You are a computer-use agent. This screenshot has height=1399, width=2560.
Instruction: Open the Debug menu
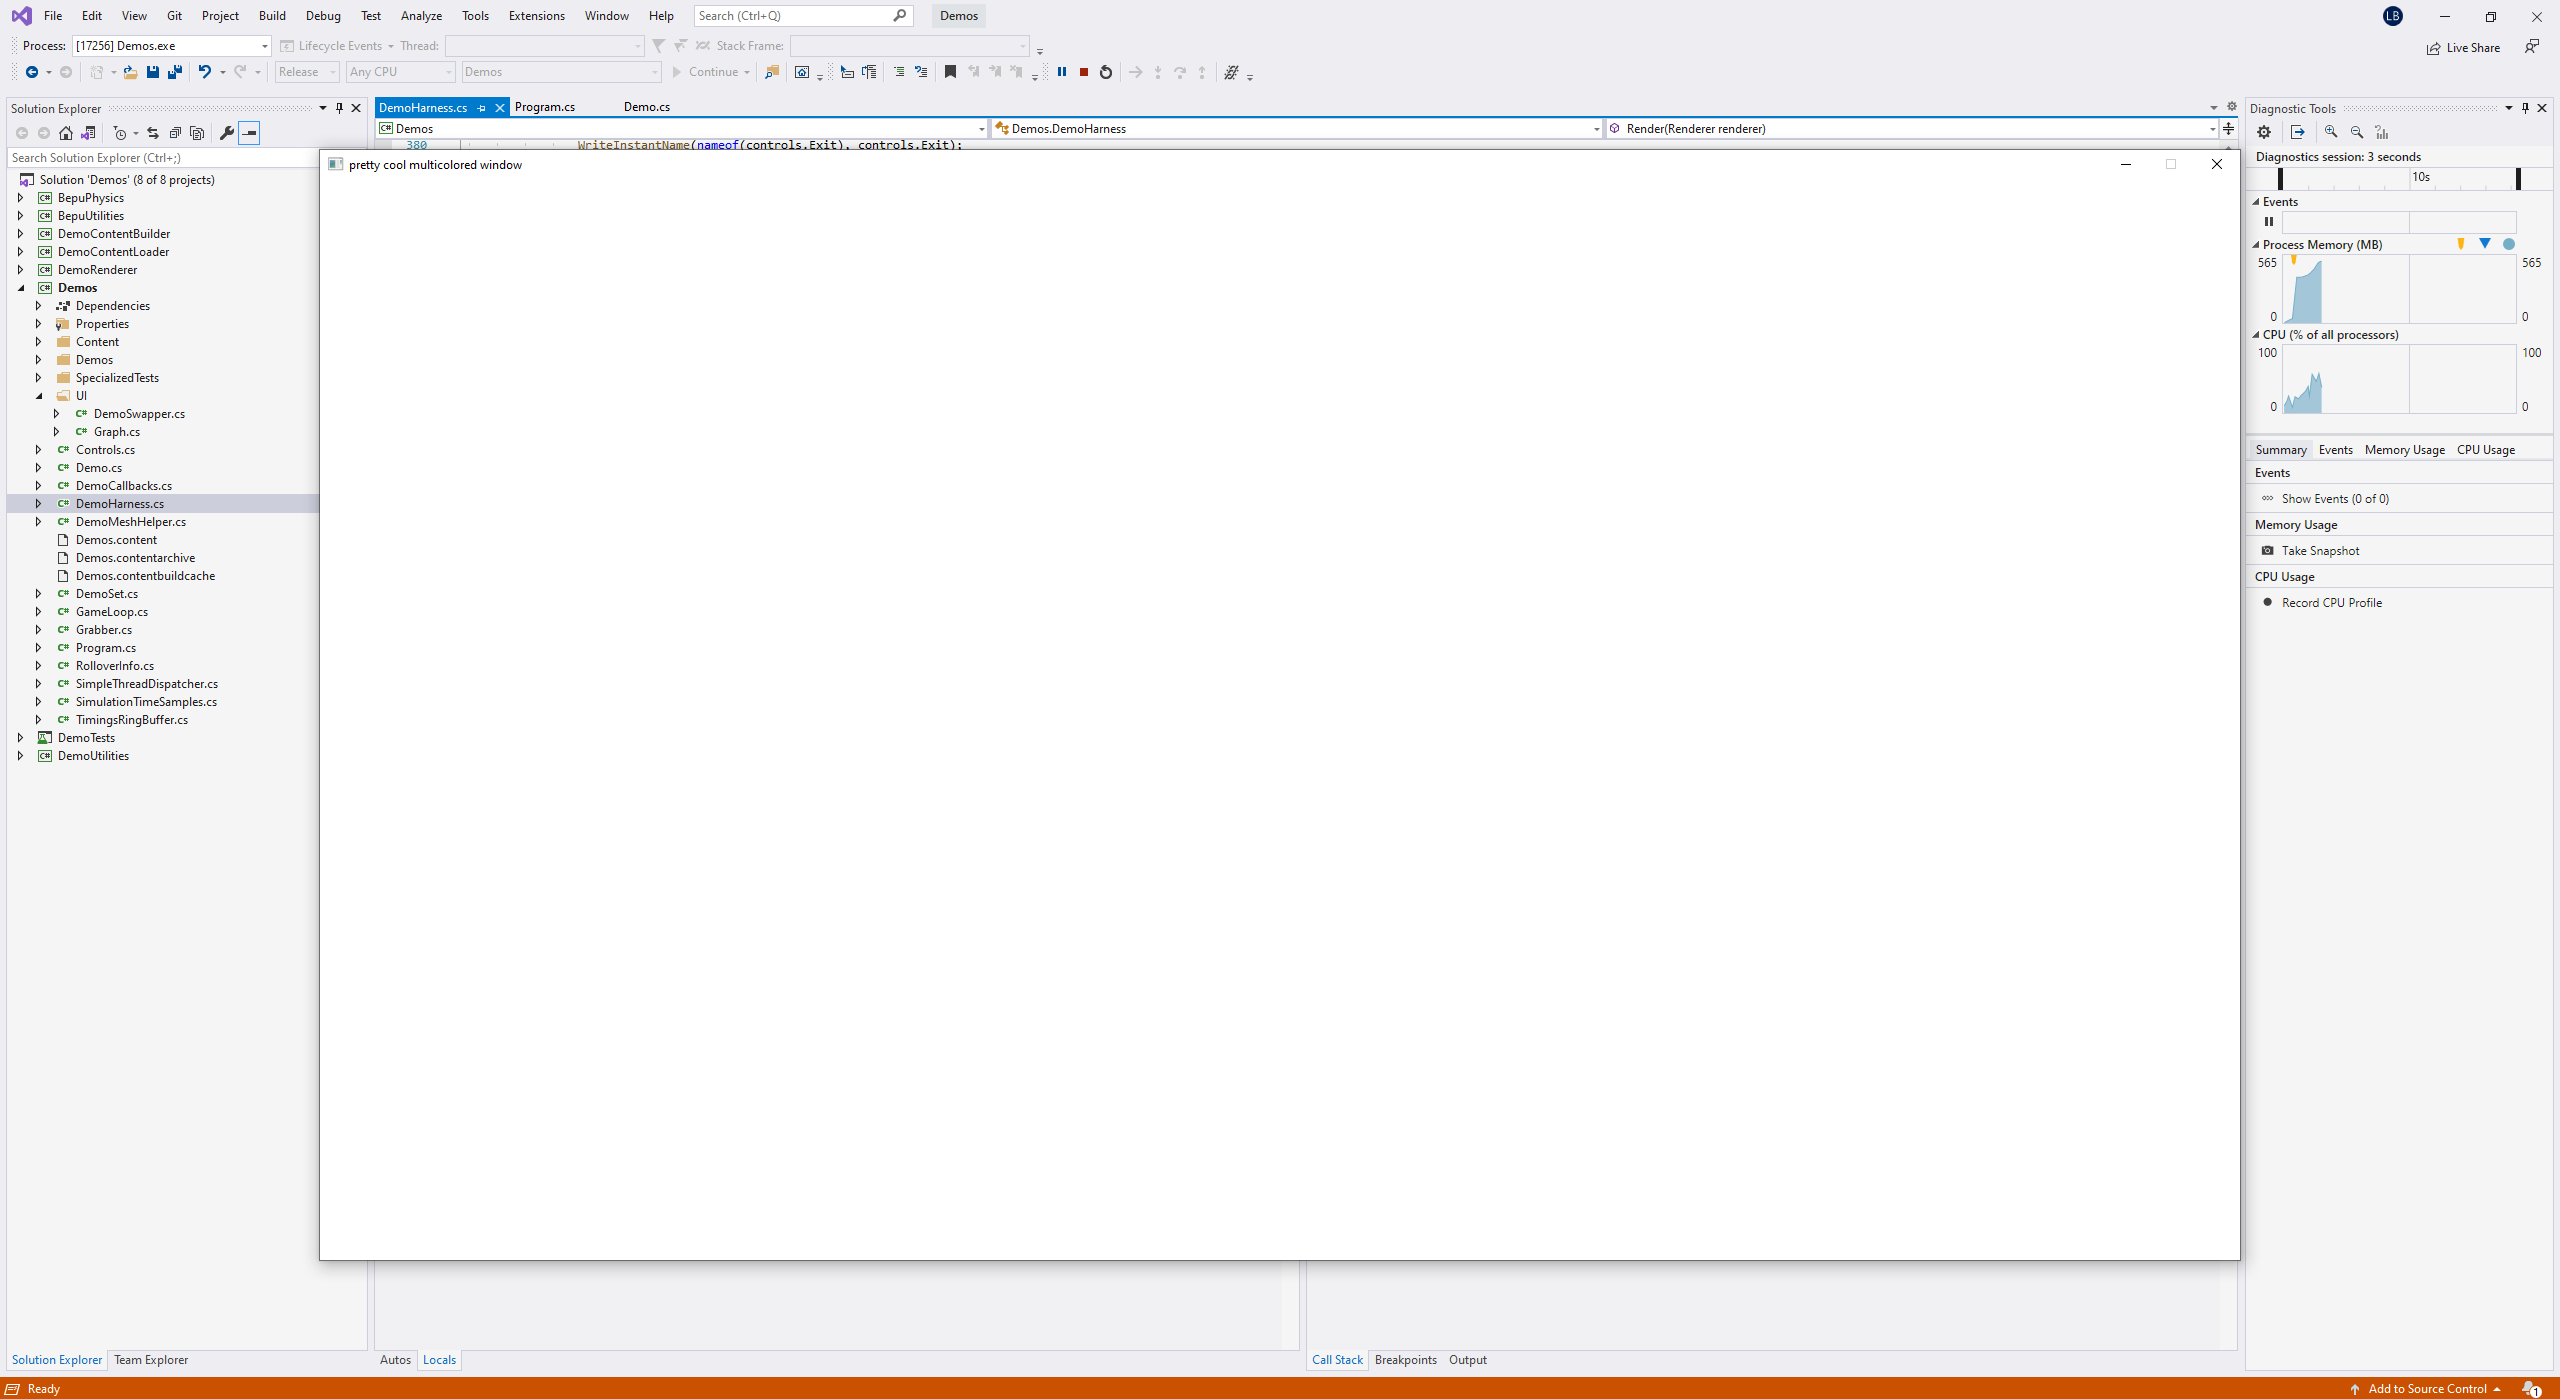[x=322, y=15]
